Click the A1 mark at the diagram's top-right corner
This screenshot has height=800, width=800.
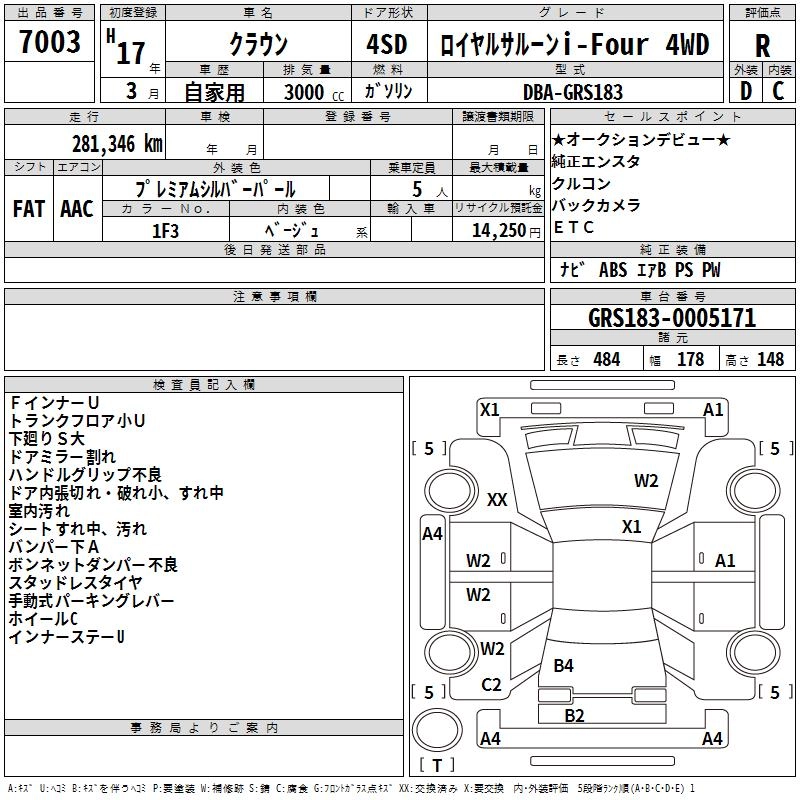pyautogui.click(x=713, y=410)
